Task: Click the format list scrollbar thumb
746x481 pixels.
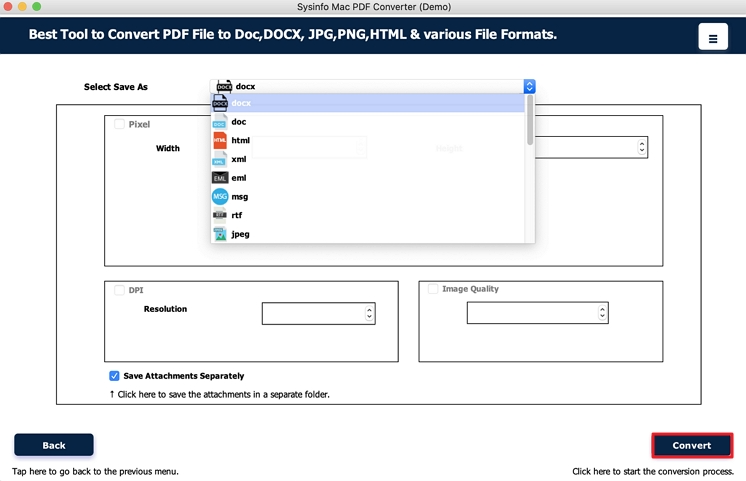Action: click(x=530, y=120)
